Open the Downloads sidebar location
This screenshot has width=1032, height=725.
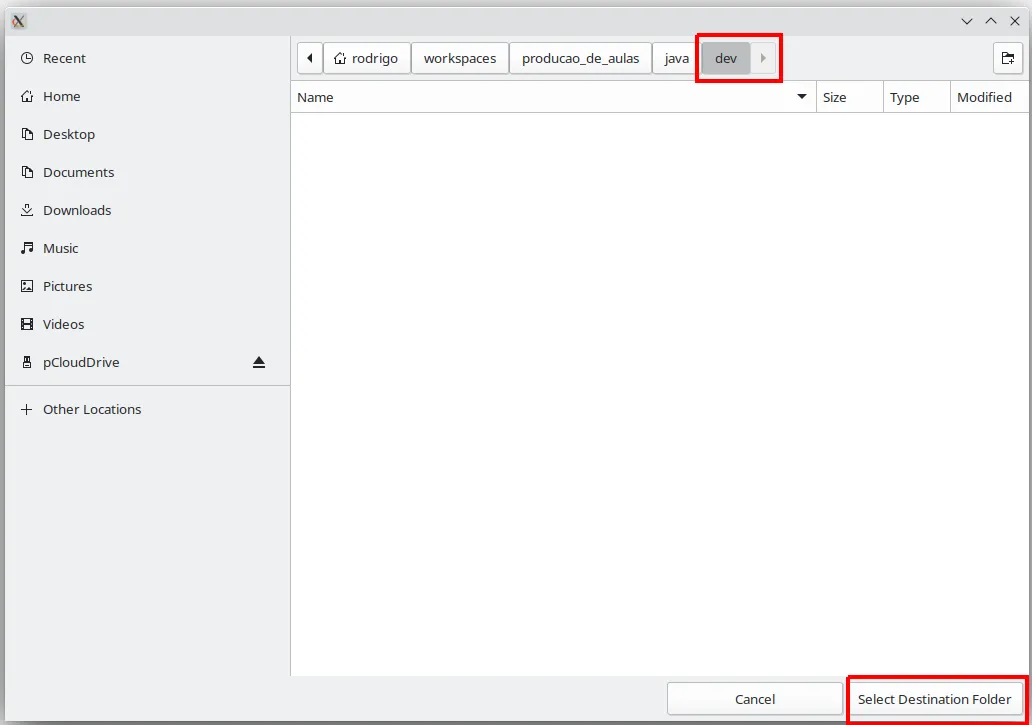click(147, 211)
